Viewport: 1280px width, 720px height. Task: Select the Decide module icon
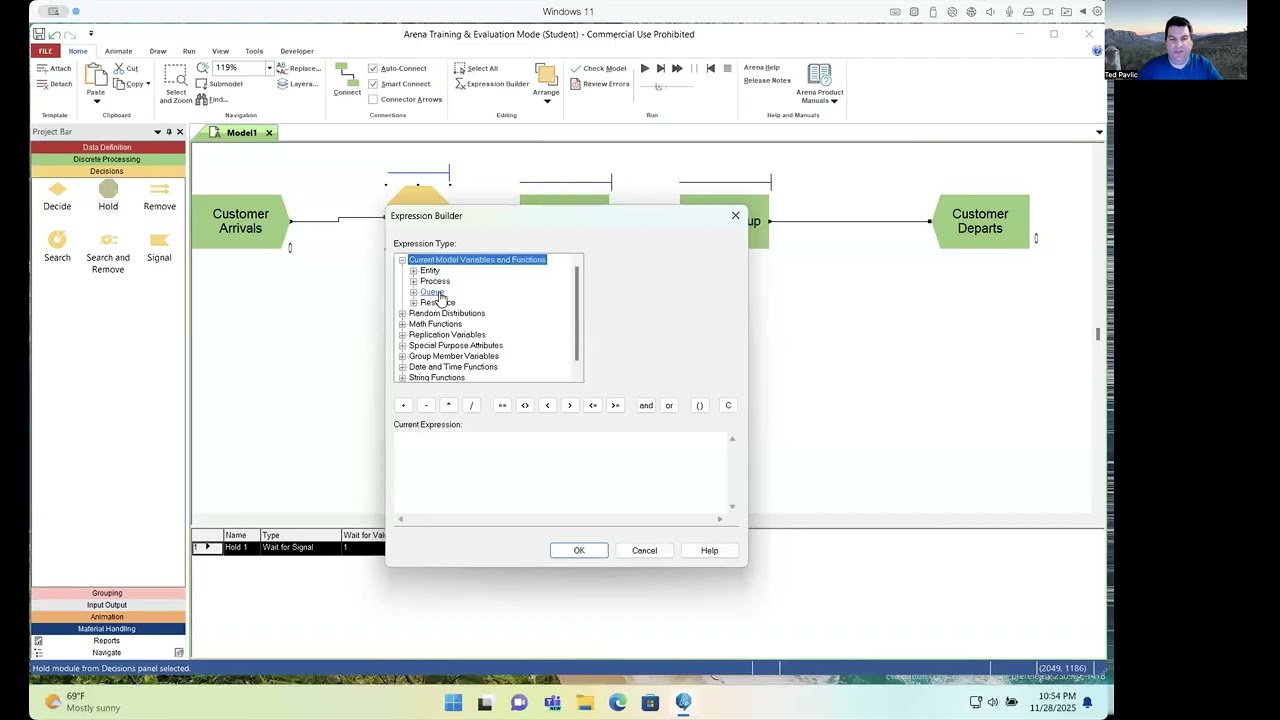tap(57, 189)
